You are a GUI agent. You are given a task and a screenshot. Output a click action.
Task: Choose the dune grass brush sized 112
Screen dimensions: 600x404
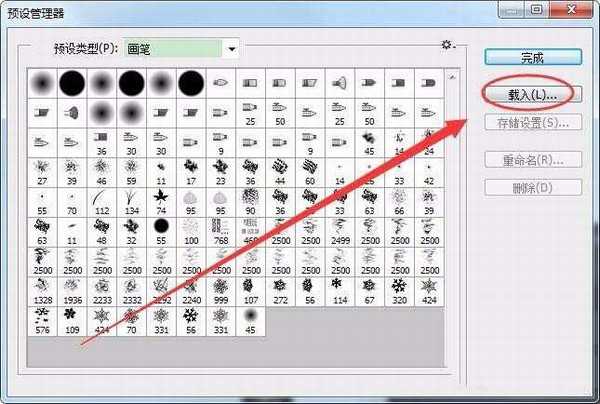pos(102,203)
